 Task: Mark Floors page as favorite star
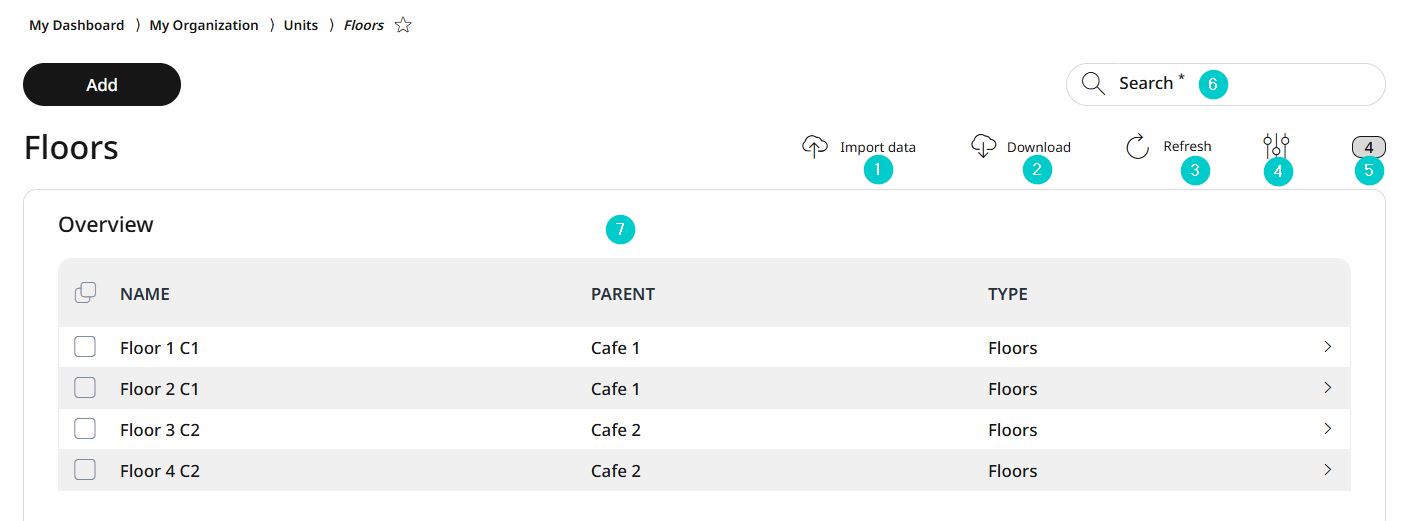pos(403,25)
